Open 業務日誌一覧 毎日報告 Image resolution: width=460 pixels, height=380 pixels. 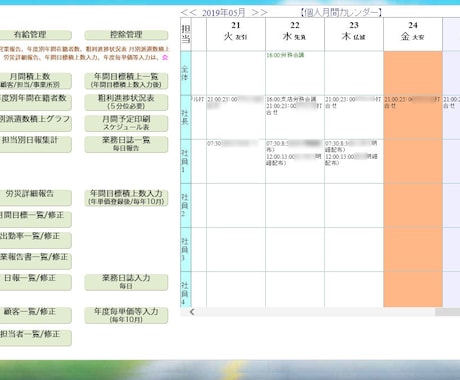(126, 144)
